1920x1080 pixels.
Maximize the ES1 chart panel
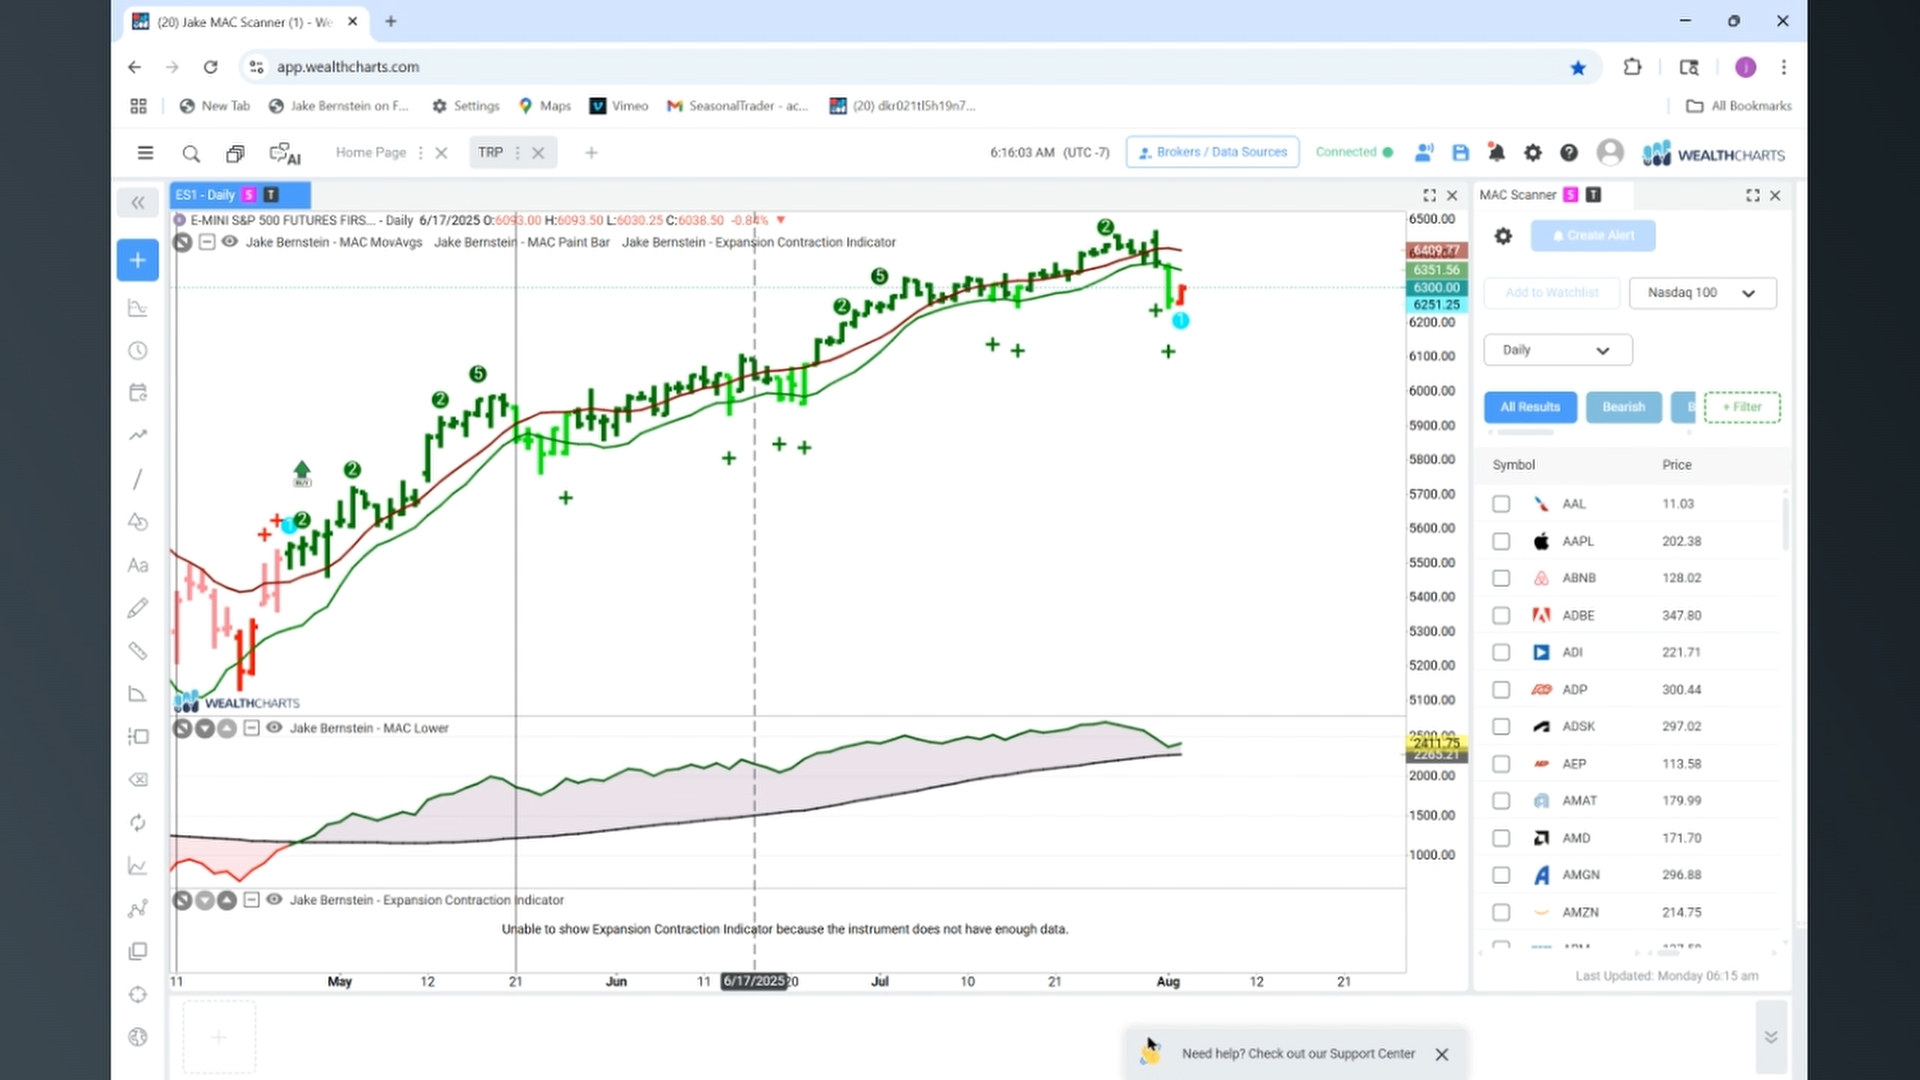tap(1429, 195)
